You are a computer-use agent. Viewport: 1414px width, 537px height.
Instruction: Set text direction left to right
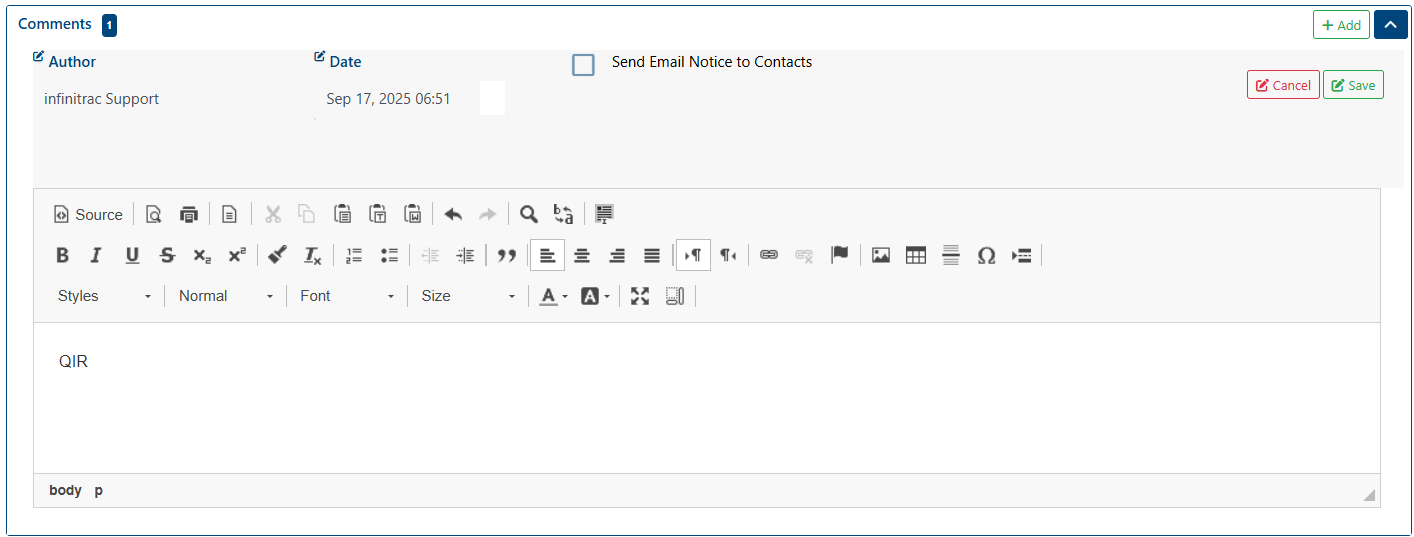[x=693, y=255]
